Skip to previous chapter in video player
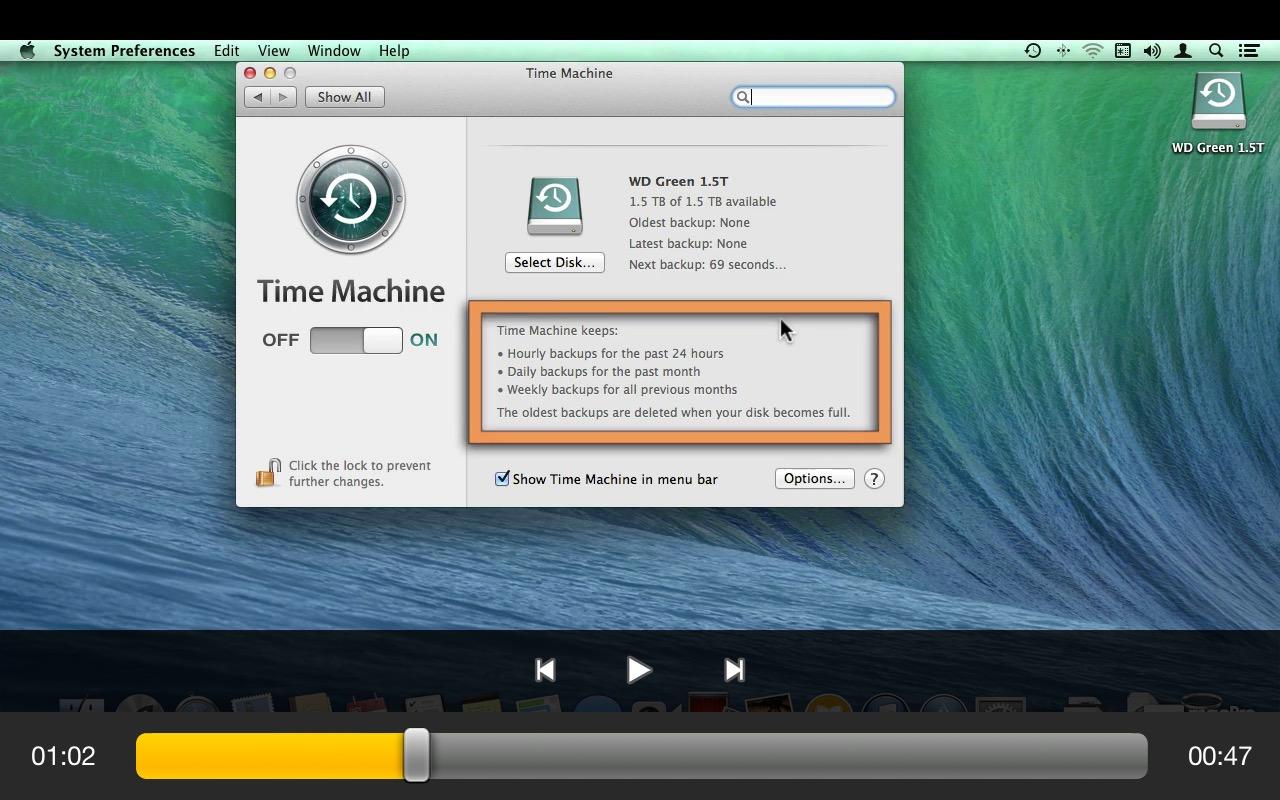Image resolution: width=1280 pixels, height=800 pixels. (x=545, y=670)
